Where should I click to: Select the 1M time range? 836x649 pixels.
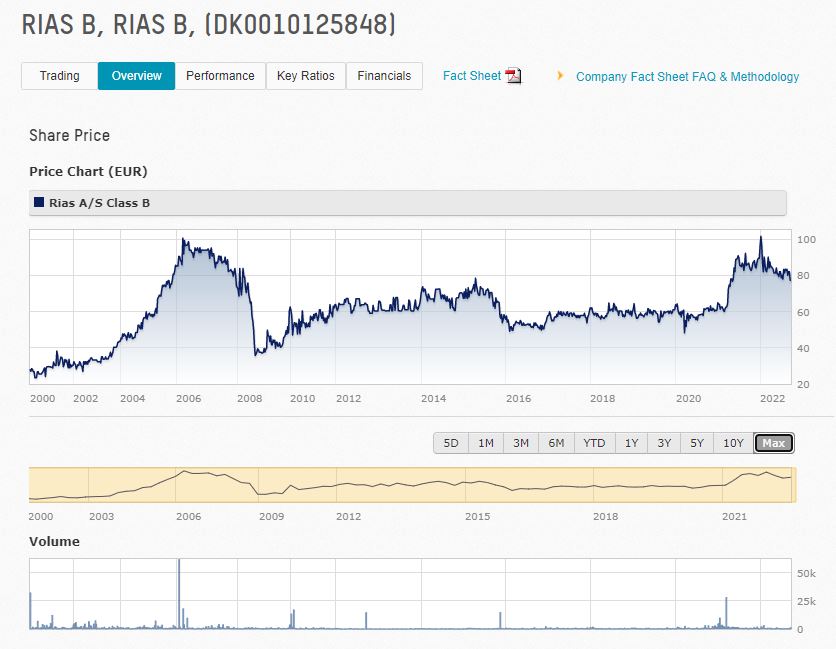486,442
